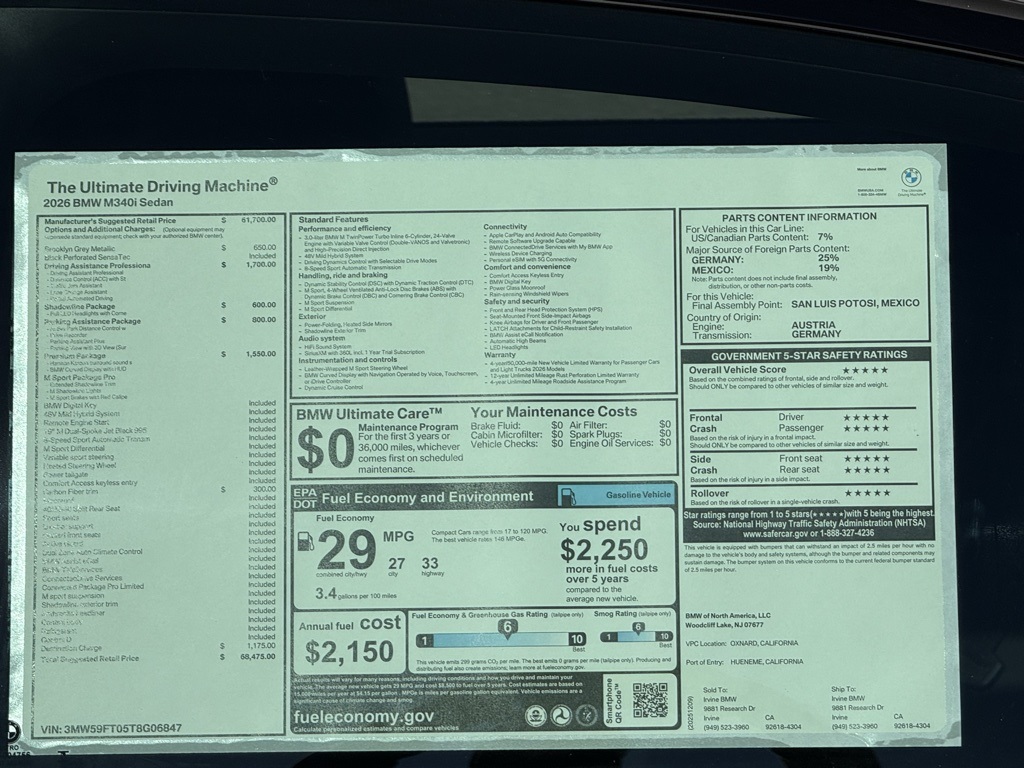Click the BMW Ultimate Care $0 figure
Screen dimensions: 1024x768
[323, 450]
